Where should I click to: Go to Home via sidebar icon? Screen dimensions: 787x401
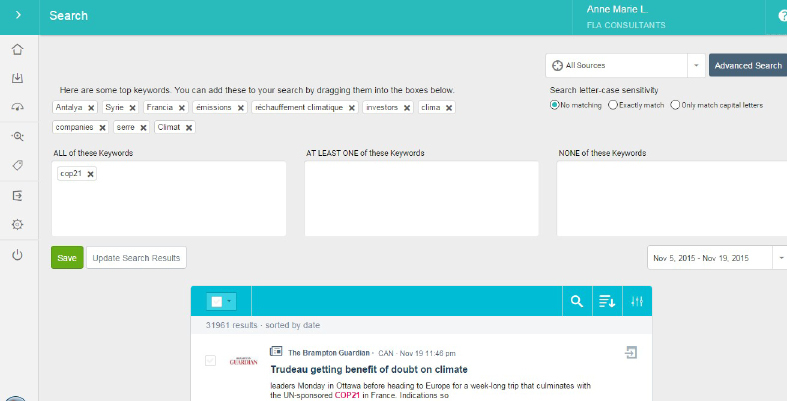tap(18, 50)
